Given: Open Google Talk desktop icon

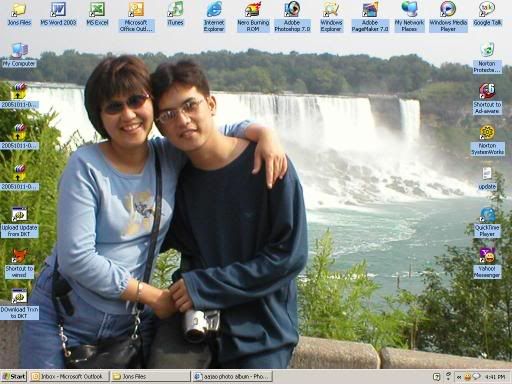Looking at the screenshot, I should point(487,14).
